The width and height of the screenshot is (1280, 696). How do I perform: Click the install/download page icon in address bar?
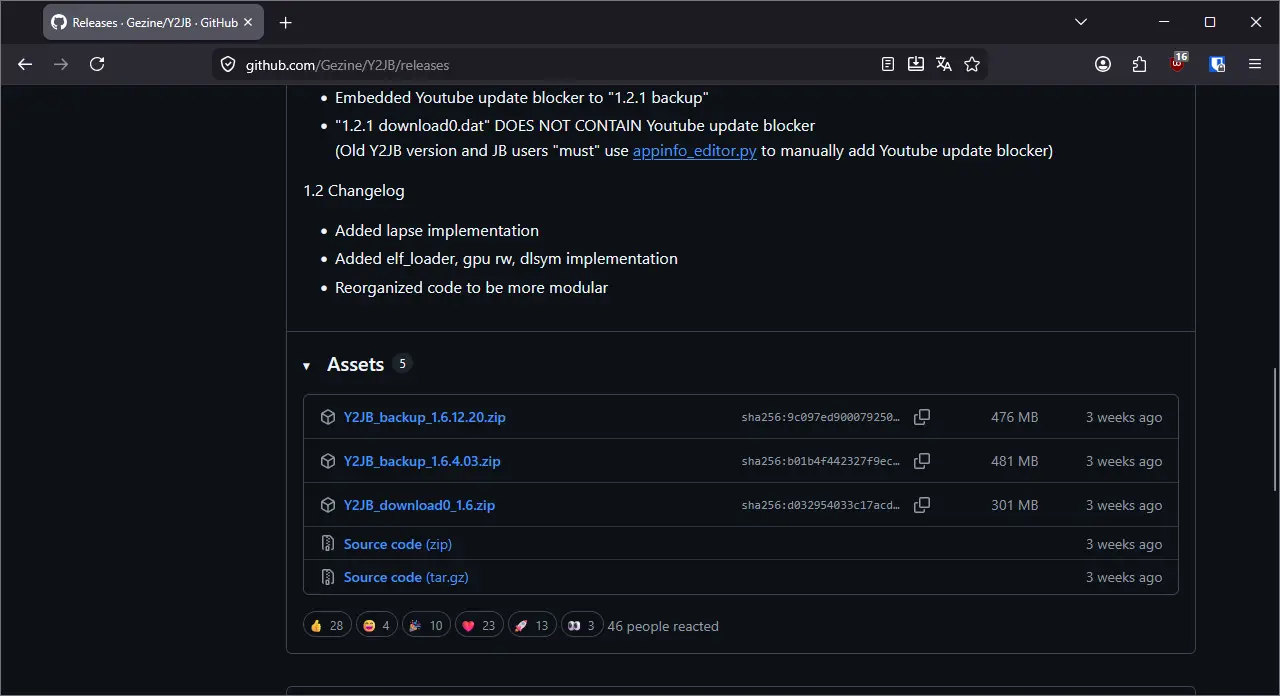(x=915, y=64)
